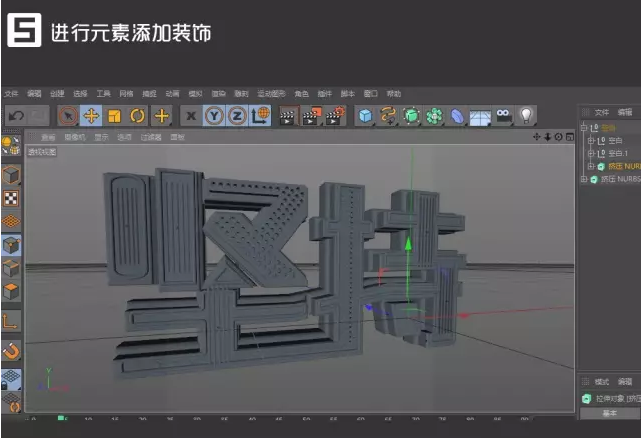Screen dimensions: 641x438
Task: Open the 角色 menu
Action: pos(302,94)
